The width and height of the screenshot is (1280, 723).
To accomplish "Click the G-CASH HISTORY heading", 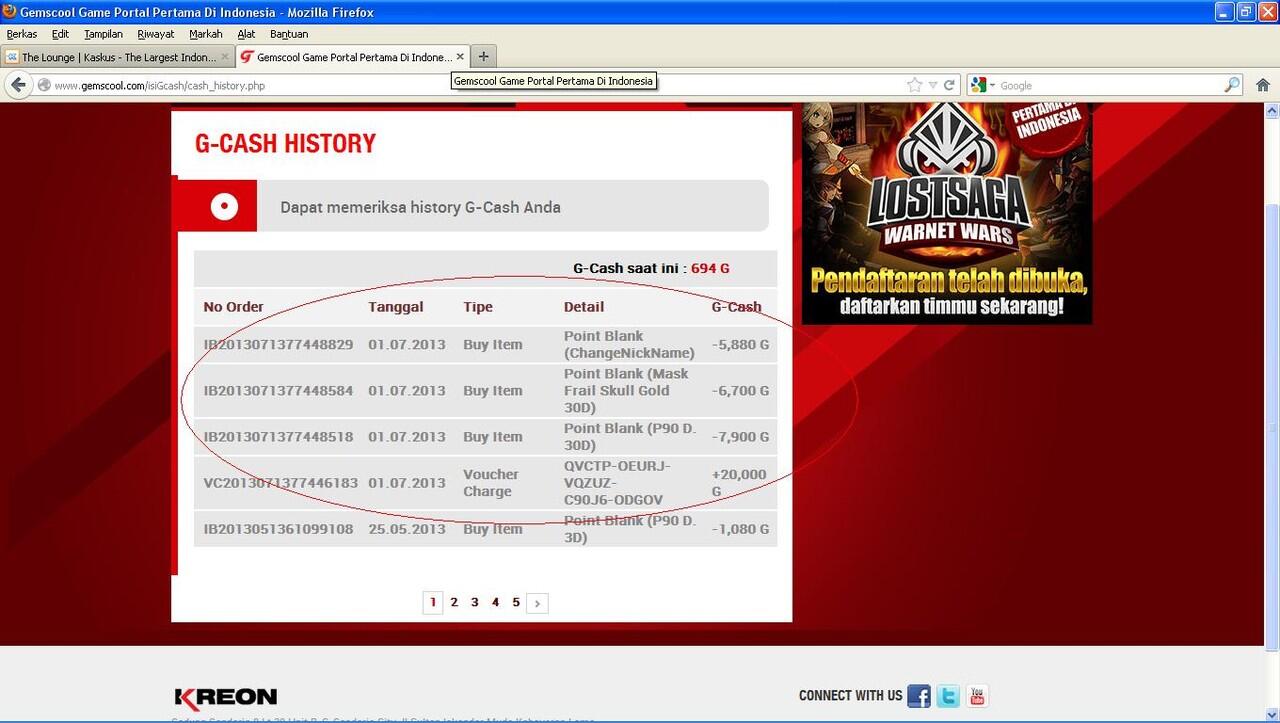I will click(285, 144).
